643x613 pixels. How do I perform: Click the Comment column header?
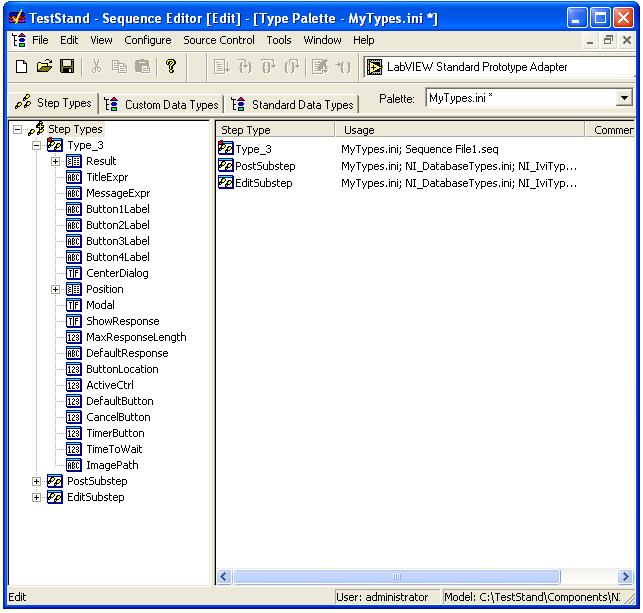point(610,130)
